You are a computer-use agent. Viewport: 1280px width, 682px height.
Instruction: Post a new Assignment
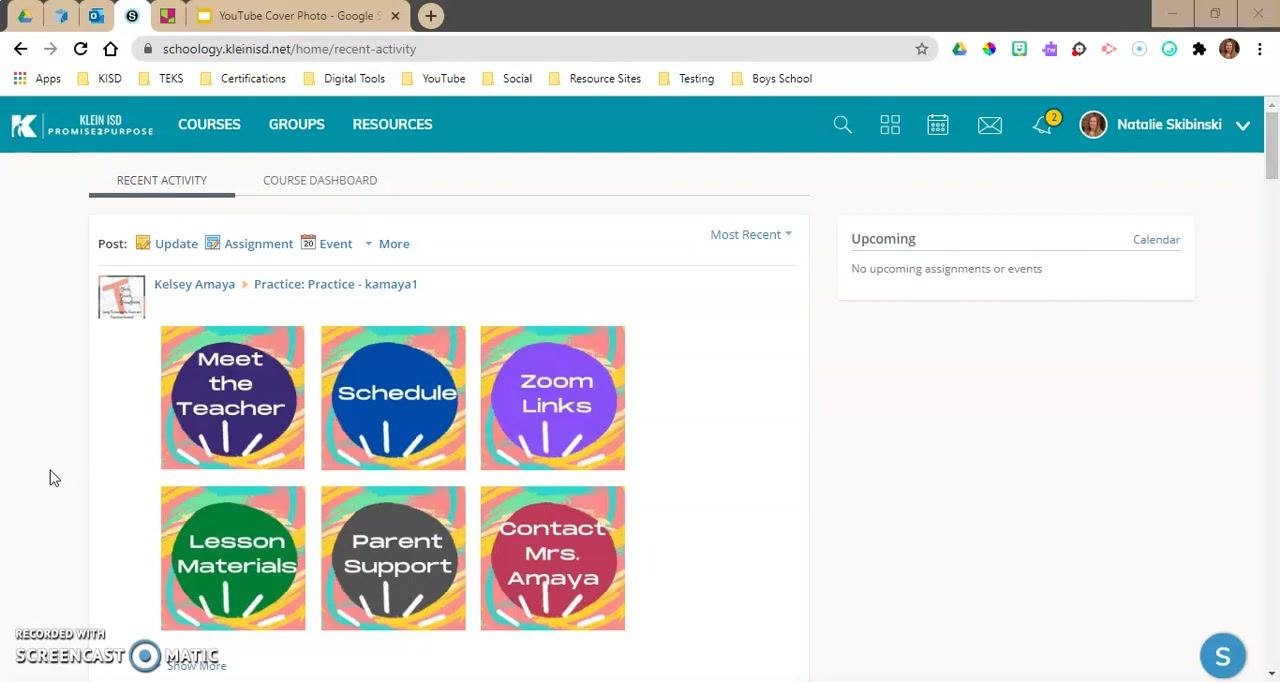click(x=249, y=243)
